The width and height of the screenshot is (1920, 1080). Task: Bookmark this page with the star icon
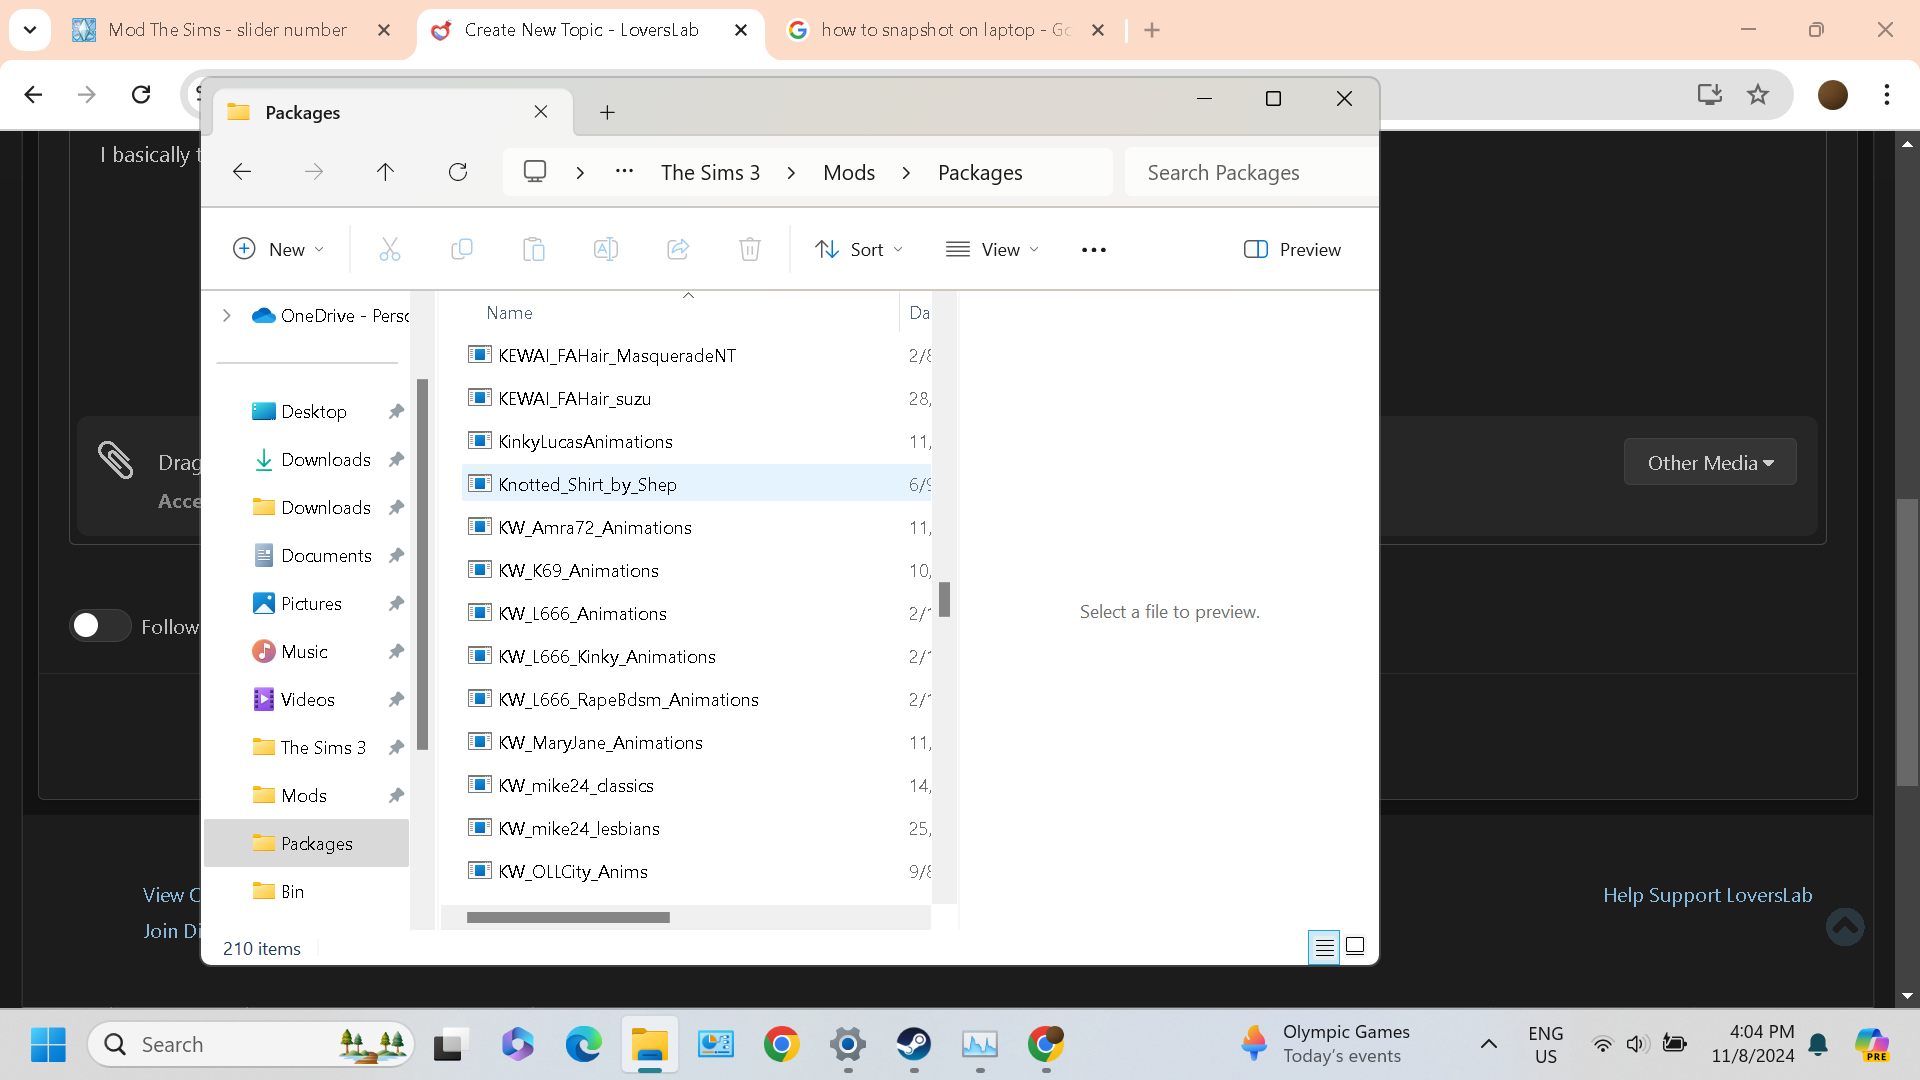(x=1758, y=94)
